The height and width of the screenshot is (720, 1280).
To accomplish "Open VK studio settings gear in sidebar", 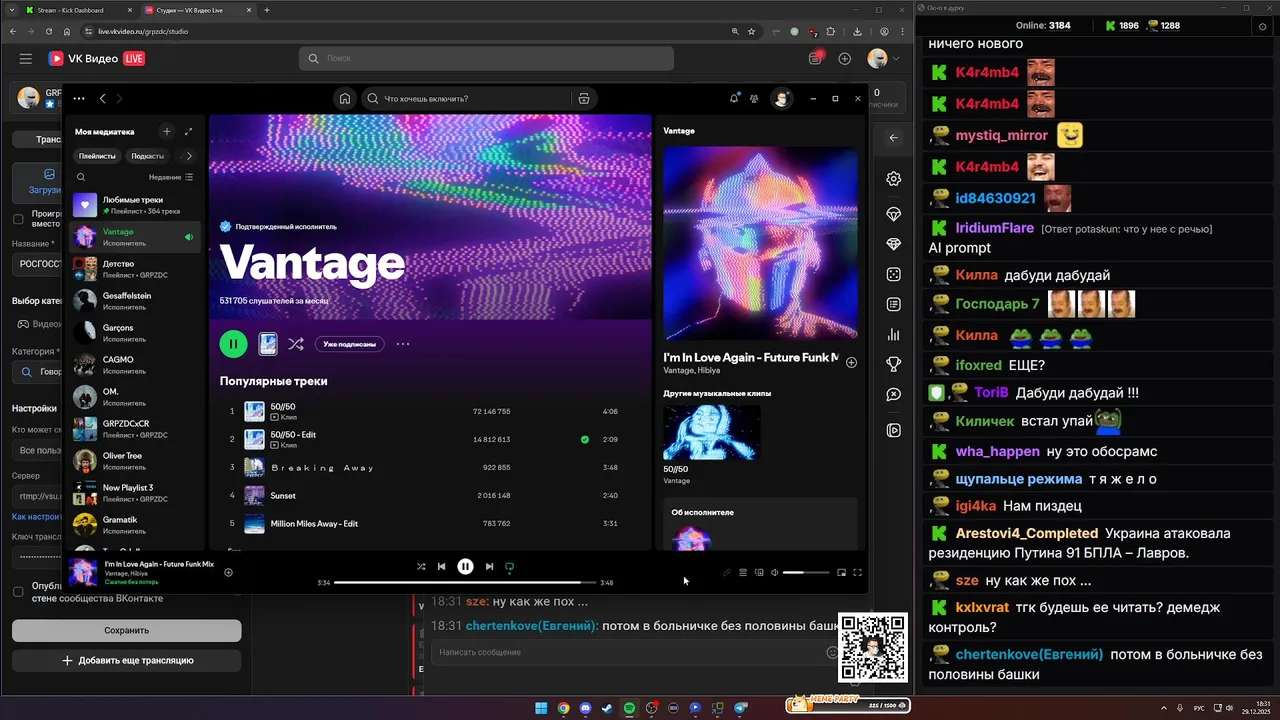I will pos(894,179).
